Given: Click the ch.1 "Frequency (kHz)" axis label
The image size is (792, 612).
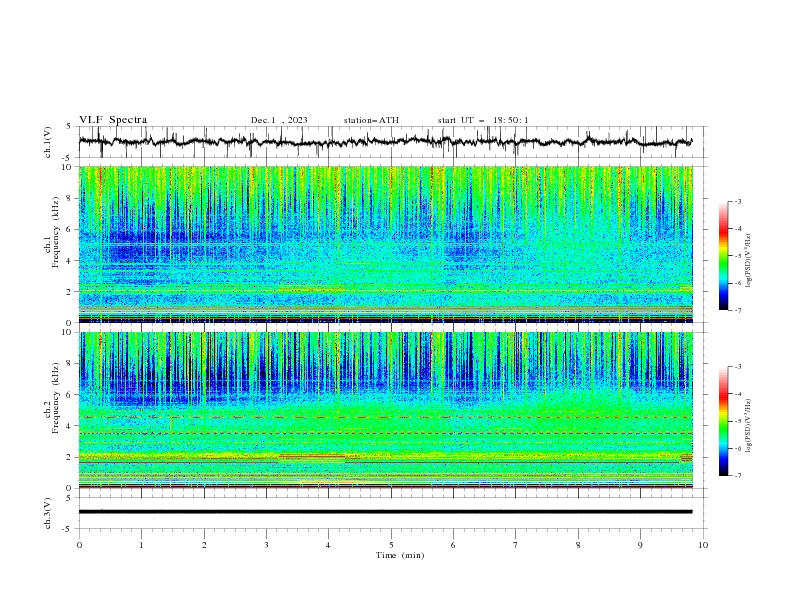Looking at the screenshot, I should pos(55,231).
